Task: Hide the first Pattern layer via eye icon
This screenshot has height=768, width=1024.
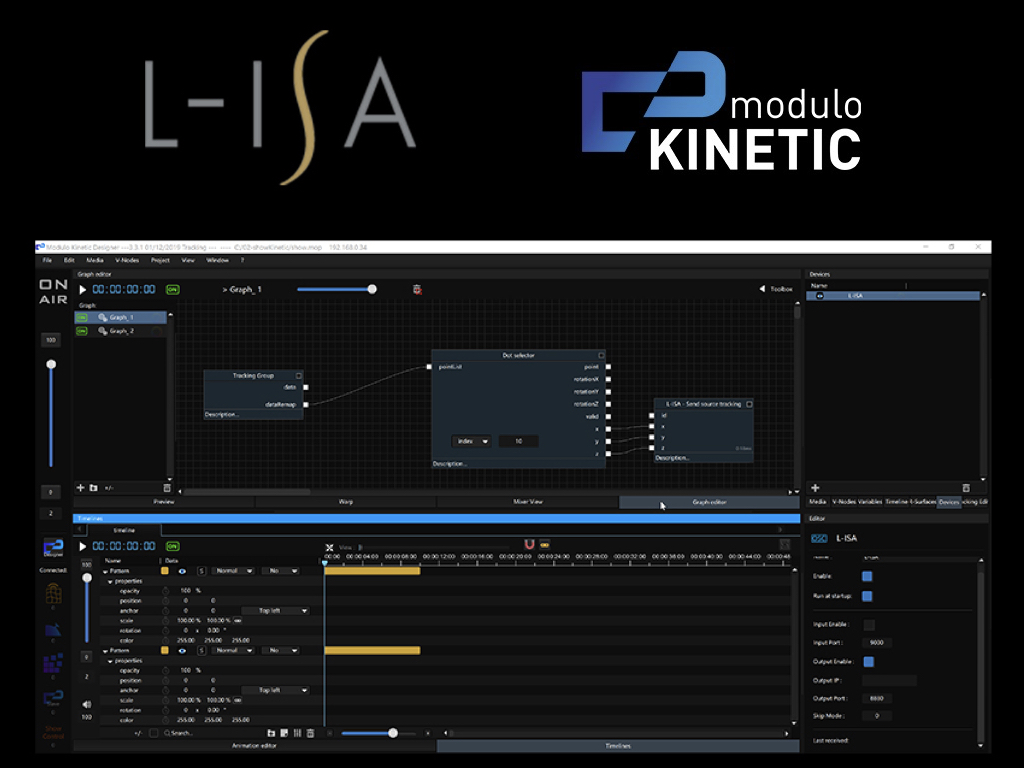Action: [x=182, y=571]
